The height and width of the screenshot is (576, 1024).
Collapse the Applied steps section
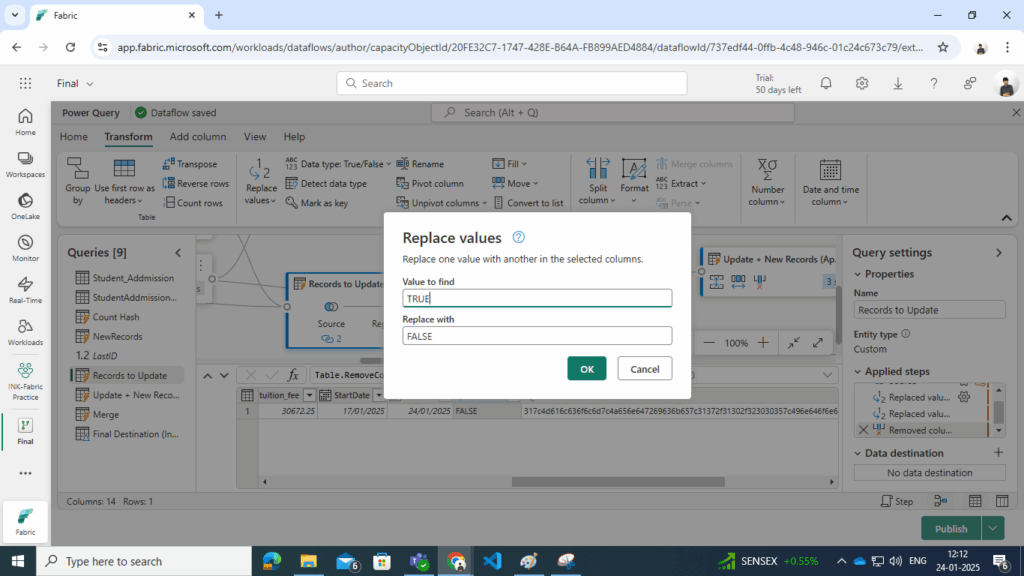point(857,372)
